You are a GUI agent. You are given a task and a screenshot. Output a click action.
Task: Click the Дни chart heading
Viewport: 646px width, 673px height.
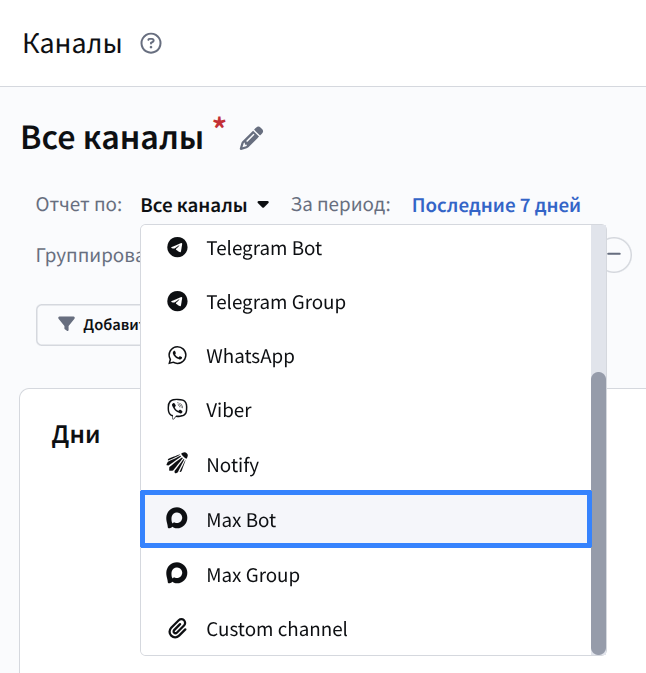pyautogui.click(x=76, y=436)
